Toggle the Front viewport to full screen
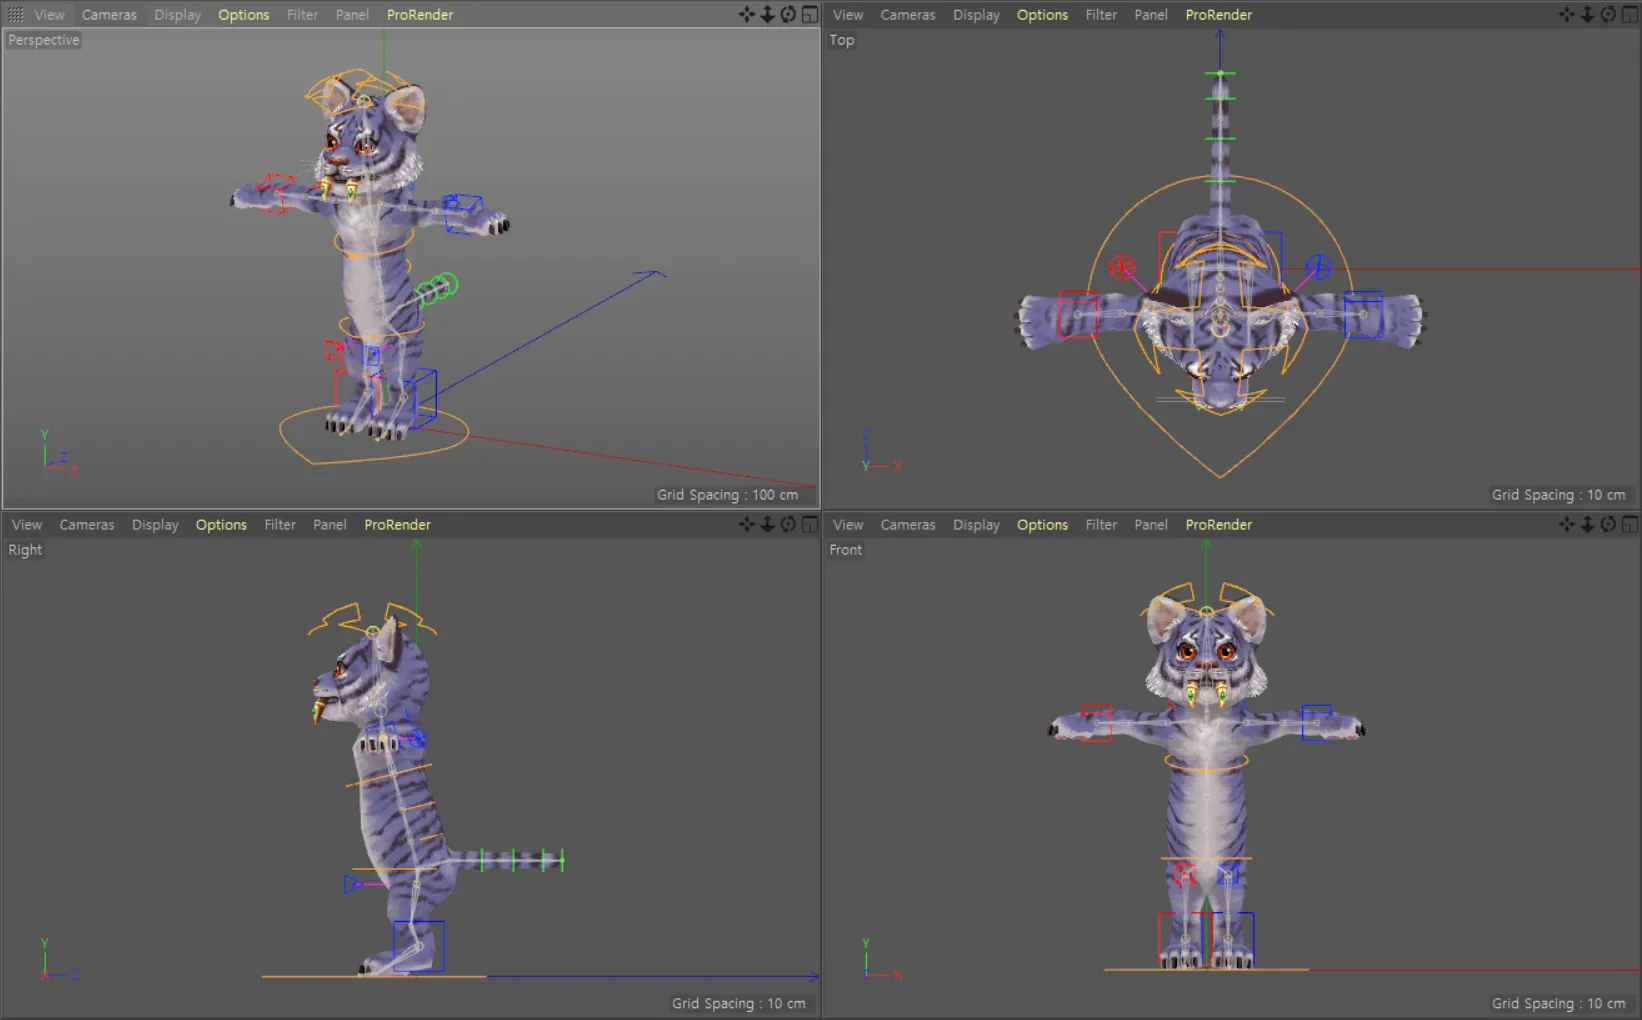The height and width of the screenshot is (1020, 1642). pos(1629,524)
